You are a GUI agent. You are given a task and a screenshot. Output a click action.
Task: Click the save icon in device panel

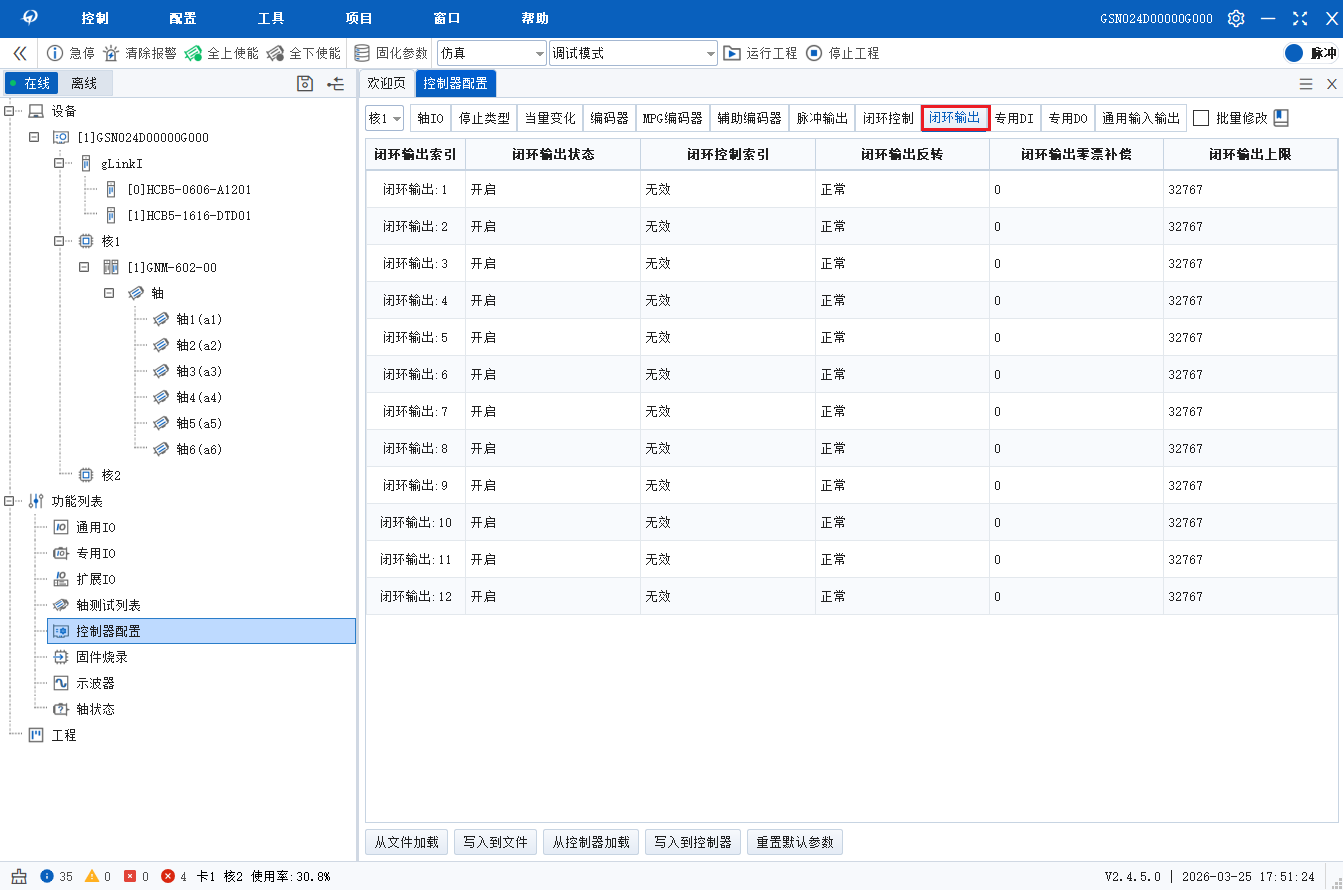[x=305, y=83]
